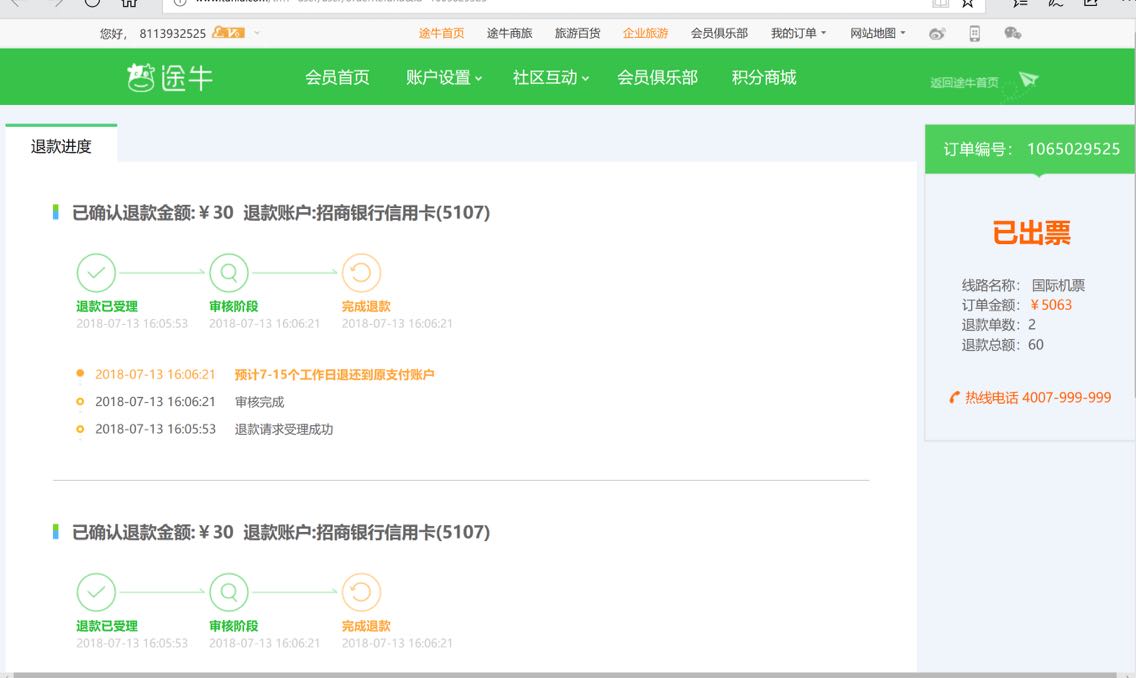Click first refund's 退款已受理 checkmark icon
This screenshot has height=678, width=1136.
pos(96,273)
